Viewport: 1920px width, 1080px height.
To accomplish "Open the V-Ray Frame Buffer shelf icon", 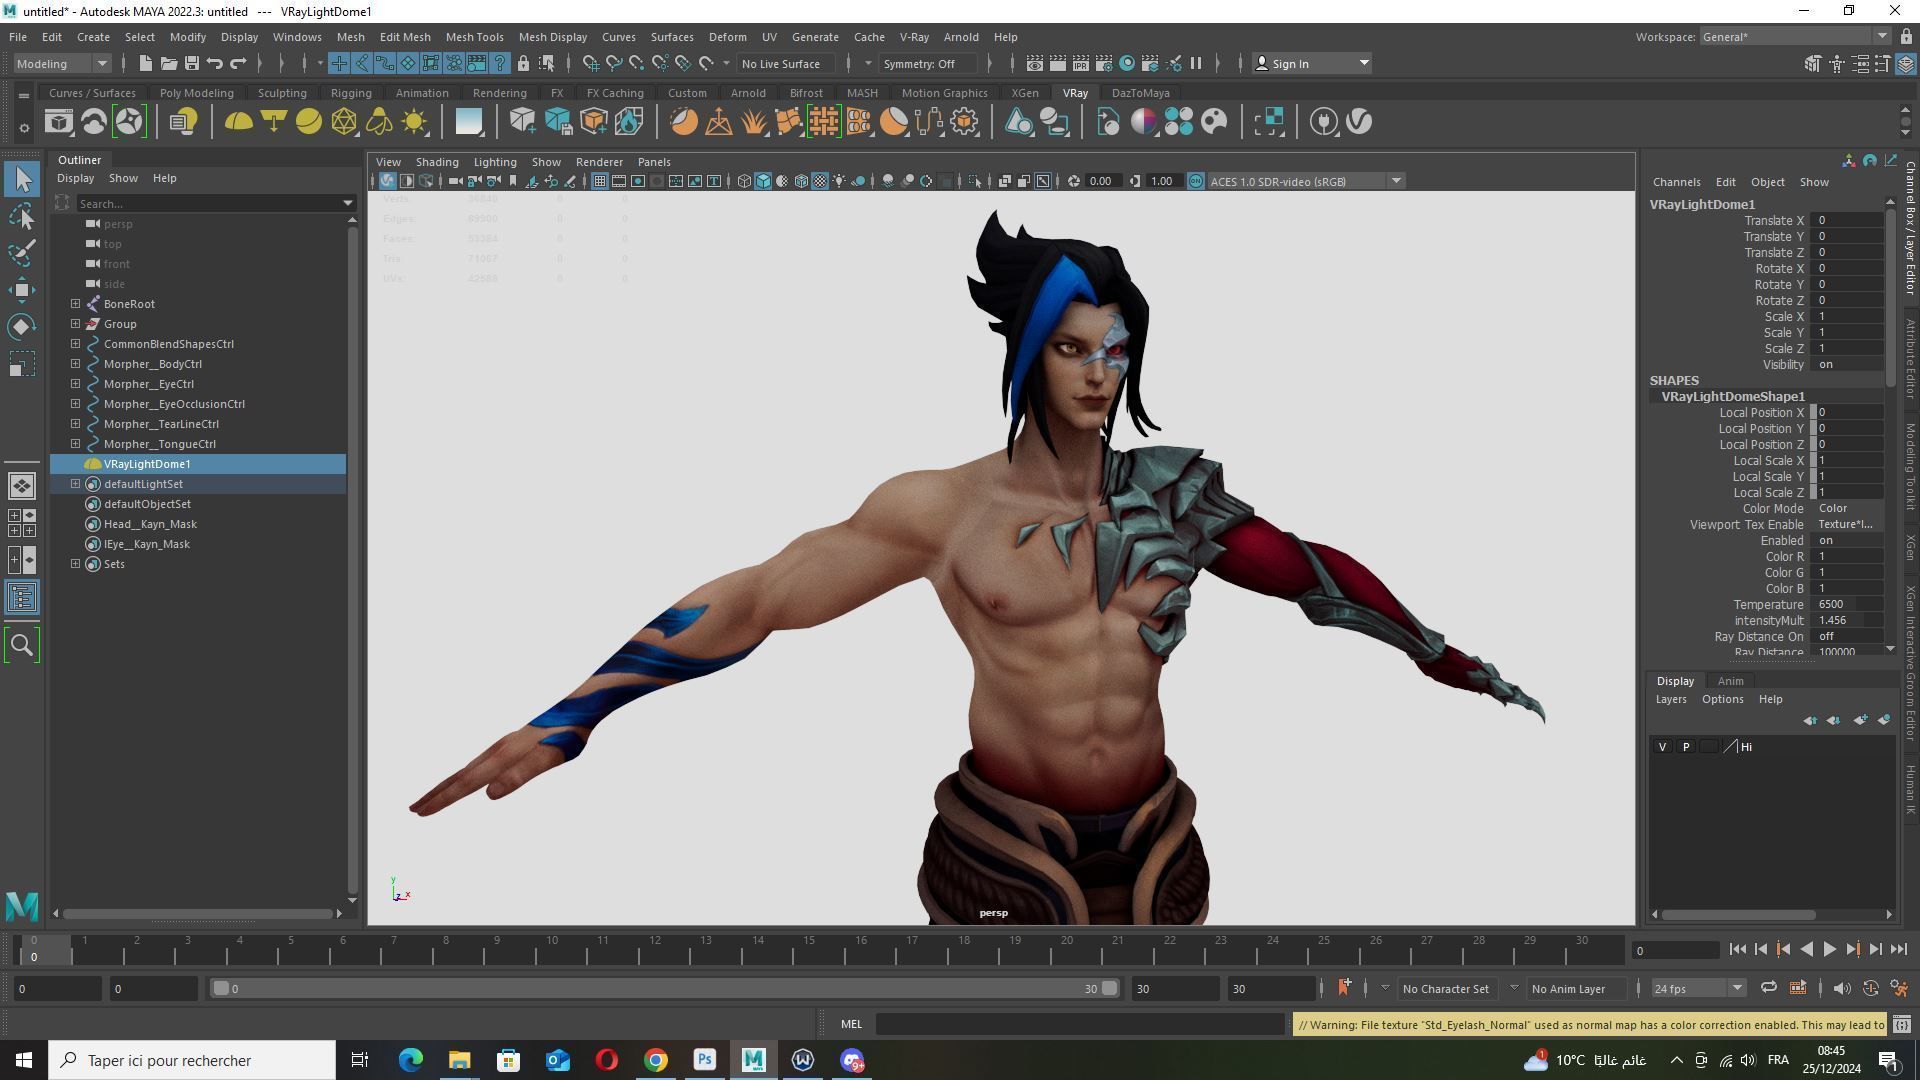I will pos(58,122).
